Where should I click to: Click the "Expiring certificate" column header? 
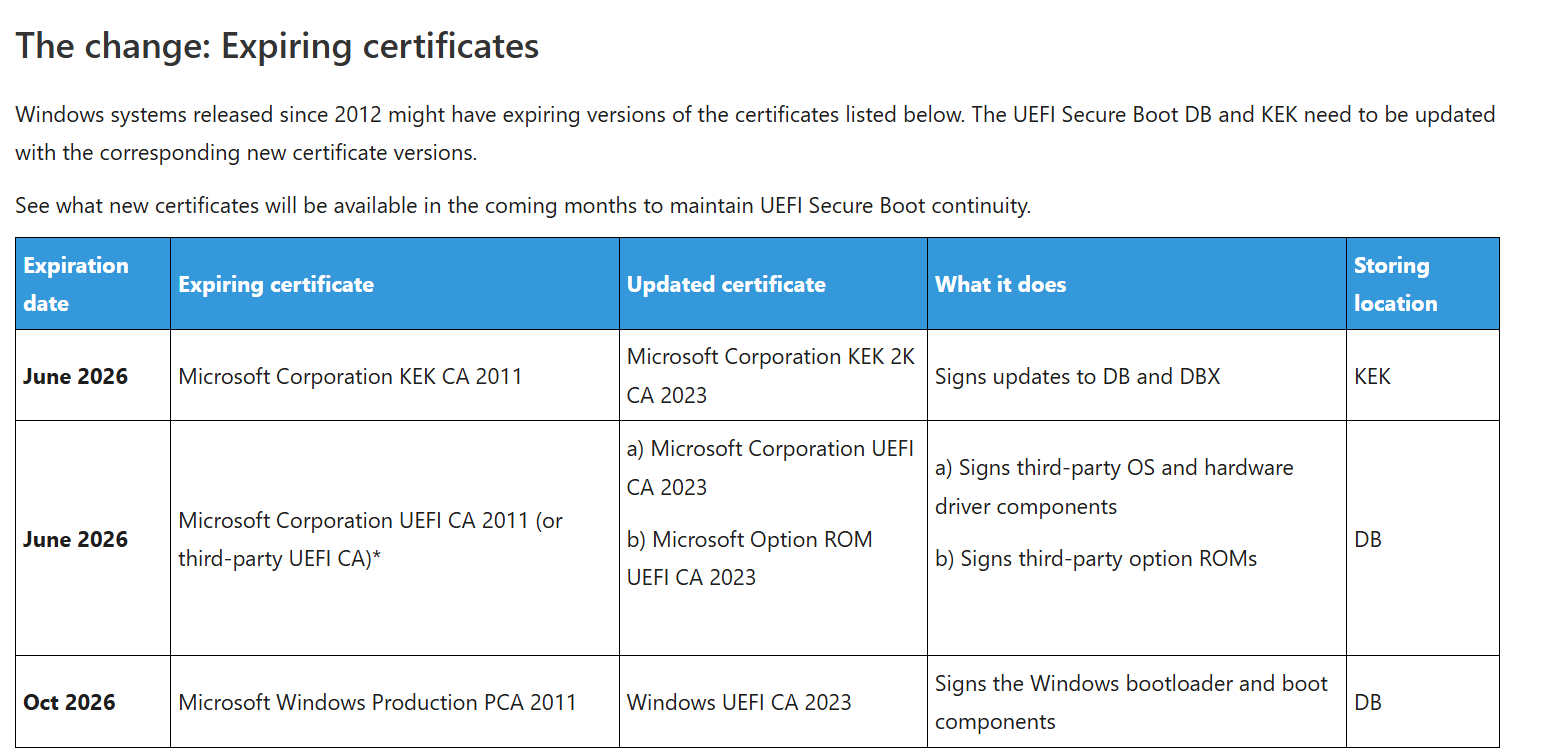point(276,284)
